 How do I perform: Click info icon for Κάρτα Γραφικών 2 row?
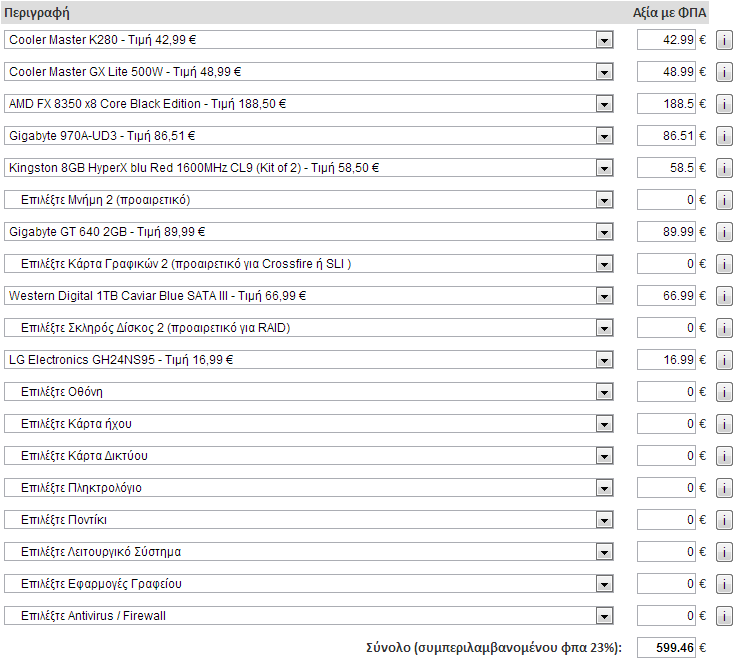pyautogui.click(x=724, y=264)
